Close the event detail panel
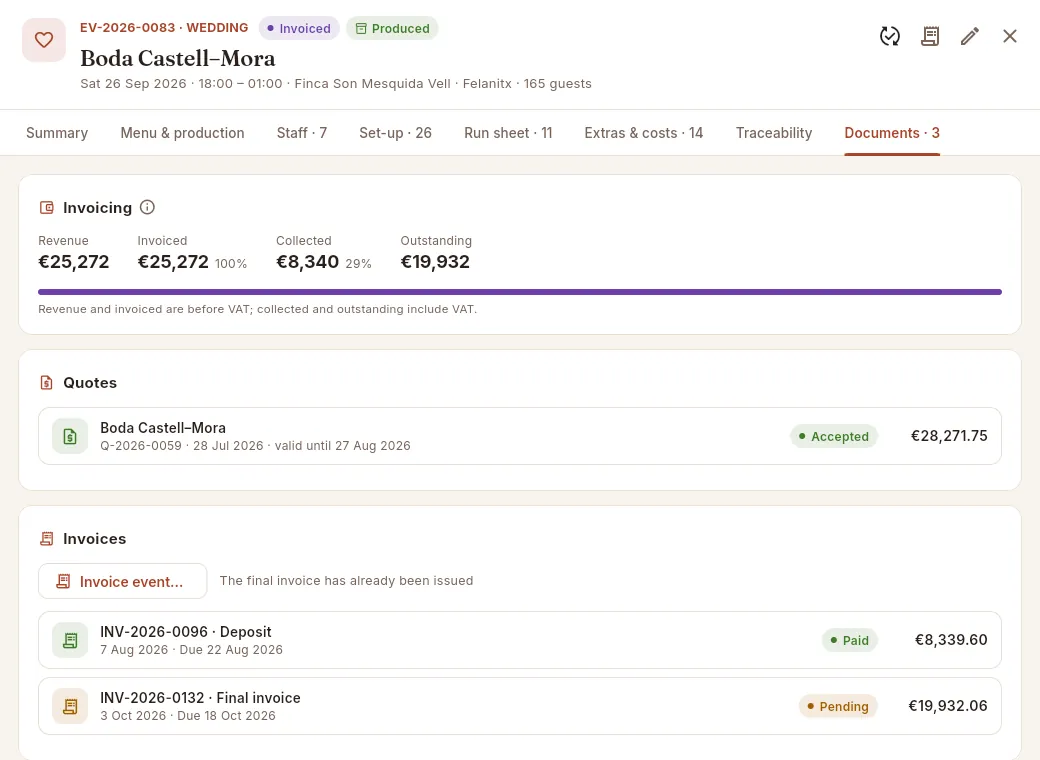 point(1009,36)
